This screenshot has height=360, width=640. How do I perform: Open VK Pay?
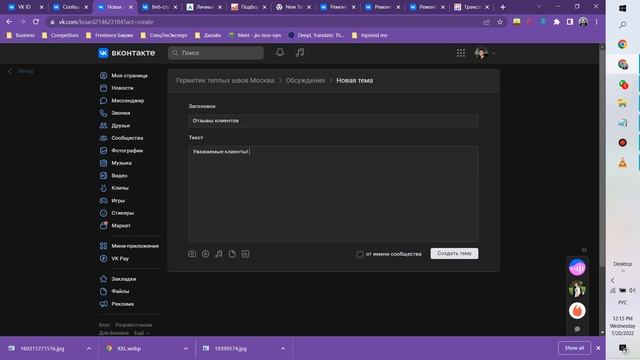point(115,258)
